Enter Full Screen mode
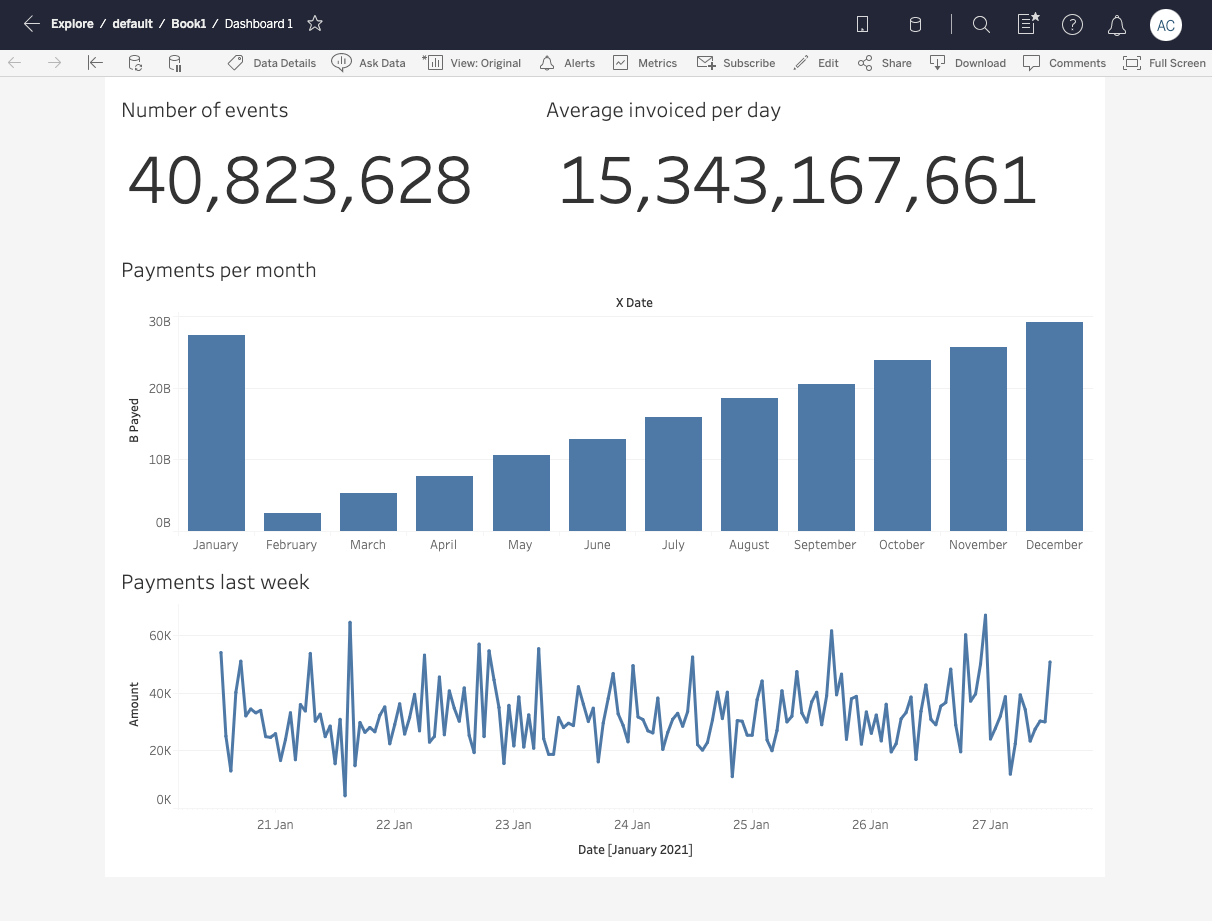This screenshot has width=1212, height=921. (x=1164, y=63)
